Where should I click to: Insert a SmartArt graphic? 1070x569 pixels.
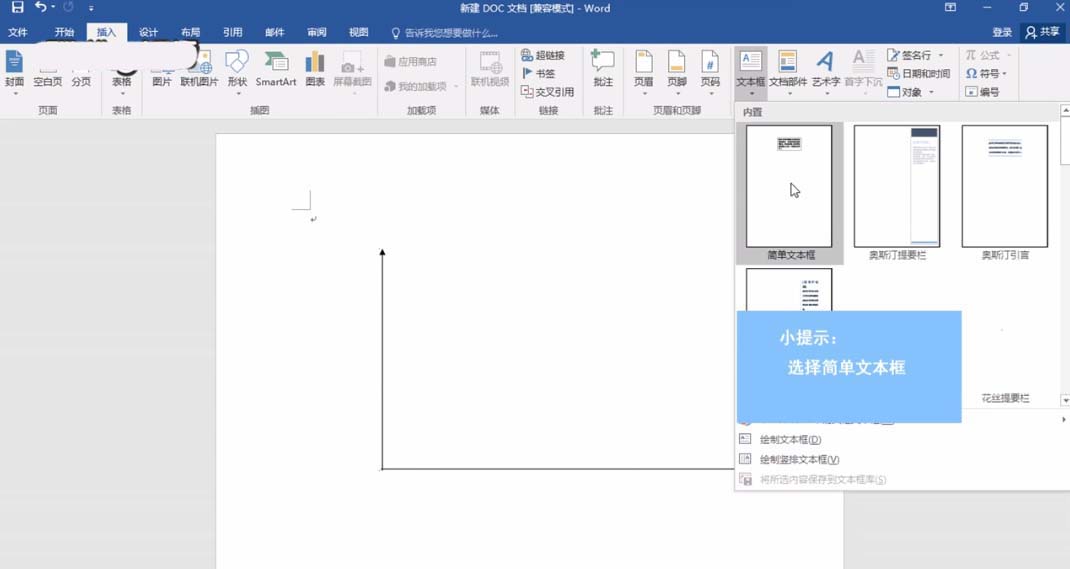click(x=276, y=68)
